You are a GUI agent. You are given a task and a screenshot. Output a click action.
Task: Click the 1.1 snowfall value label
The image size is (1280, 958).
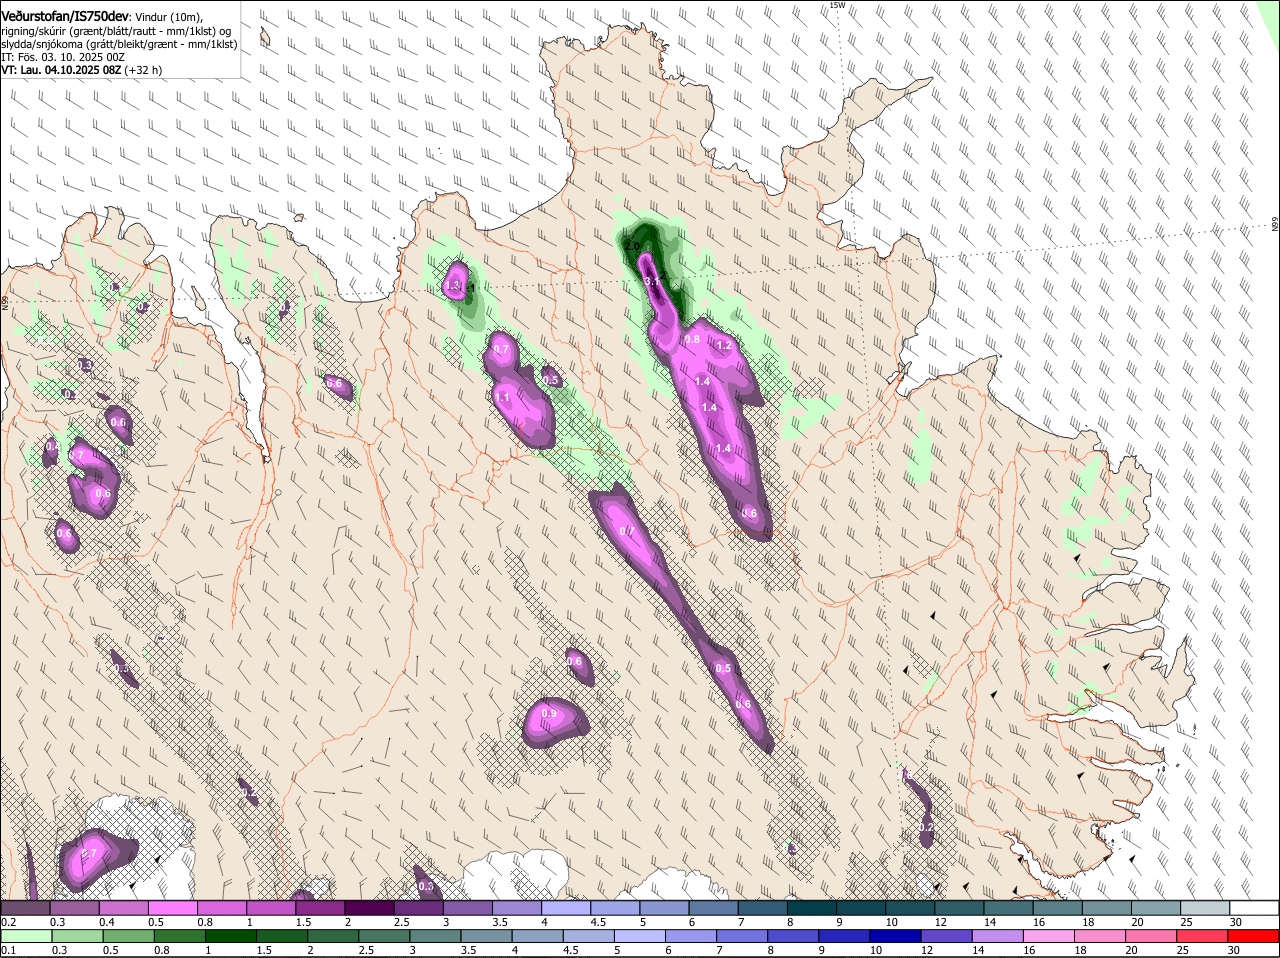pos(502,397)
